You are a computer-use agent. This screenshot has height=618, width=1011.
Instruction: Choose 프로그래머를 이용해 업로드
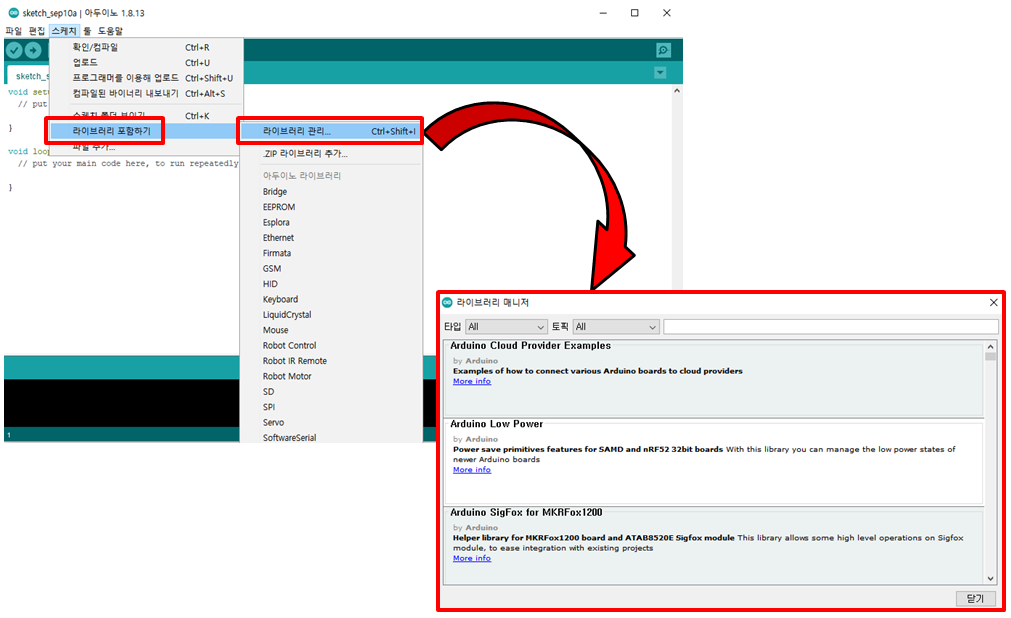tap(146, 78)
